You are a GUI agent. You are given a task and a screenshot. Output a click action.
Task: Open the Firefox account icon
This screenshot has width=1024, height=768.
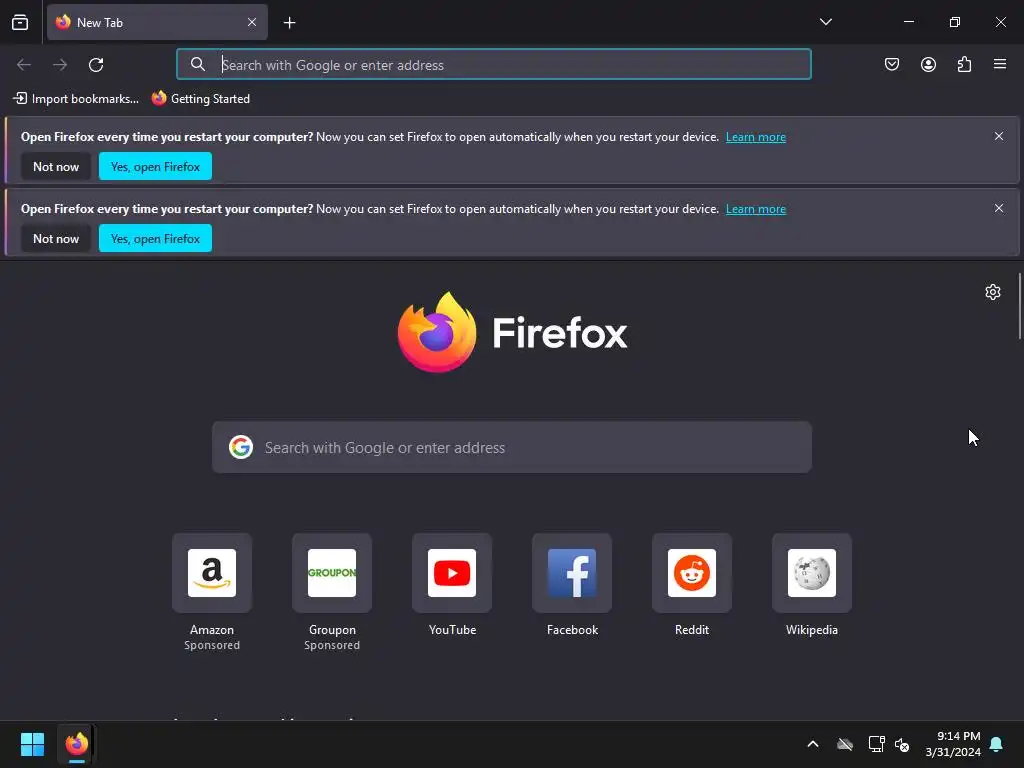click(x=928, y=64)
